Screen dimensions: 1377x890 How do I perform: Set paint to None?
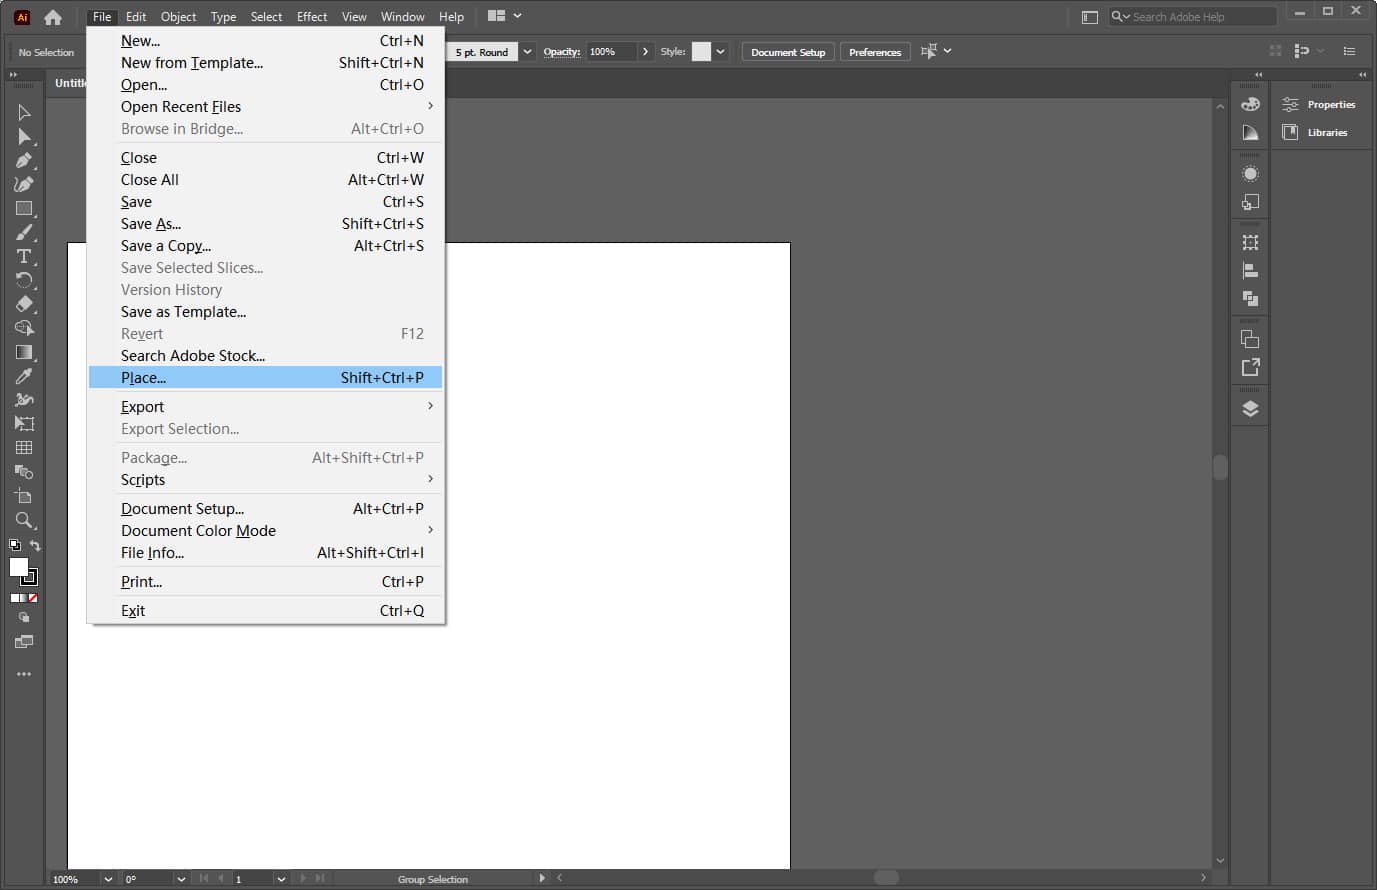[33, 598]
